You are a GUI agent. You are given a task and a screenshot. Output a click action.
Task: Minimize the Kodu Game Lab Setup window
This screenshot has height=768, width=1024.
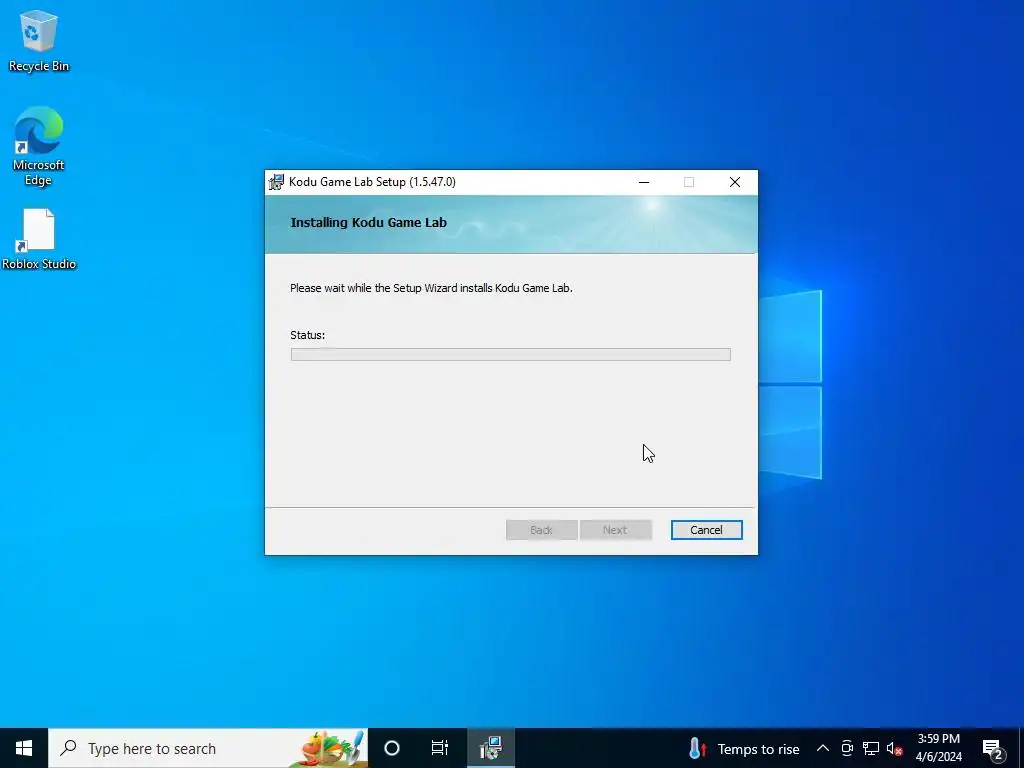point(644,182)
